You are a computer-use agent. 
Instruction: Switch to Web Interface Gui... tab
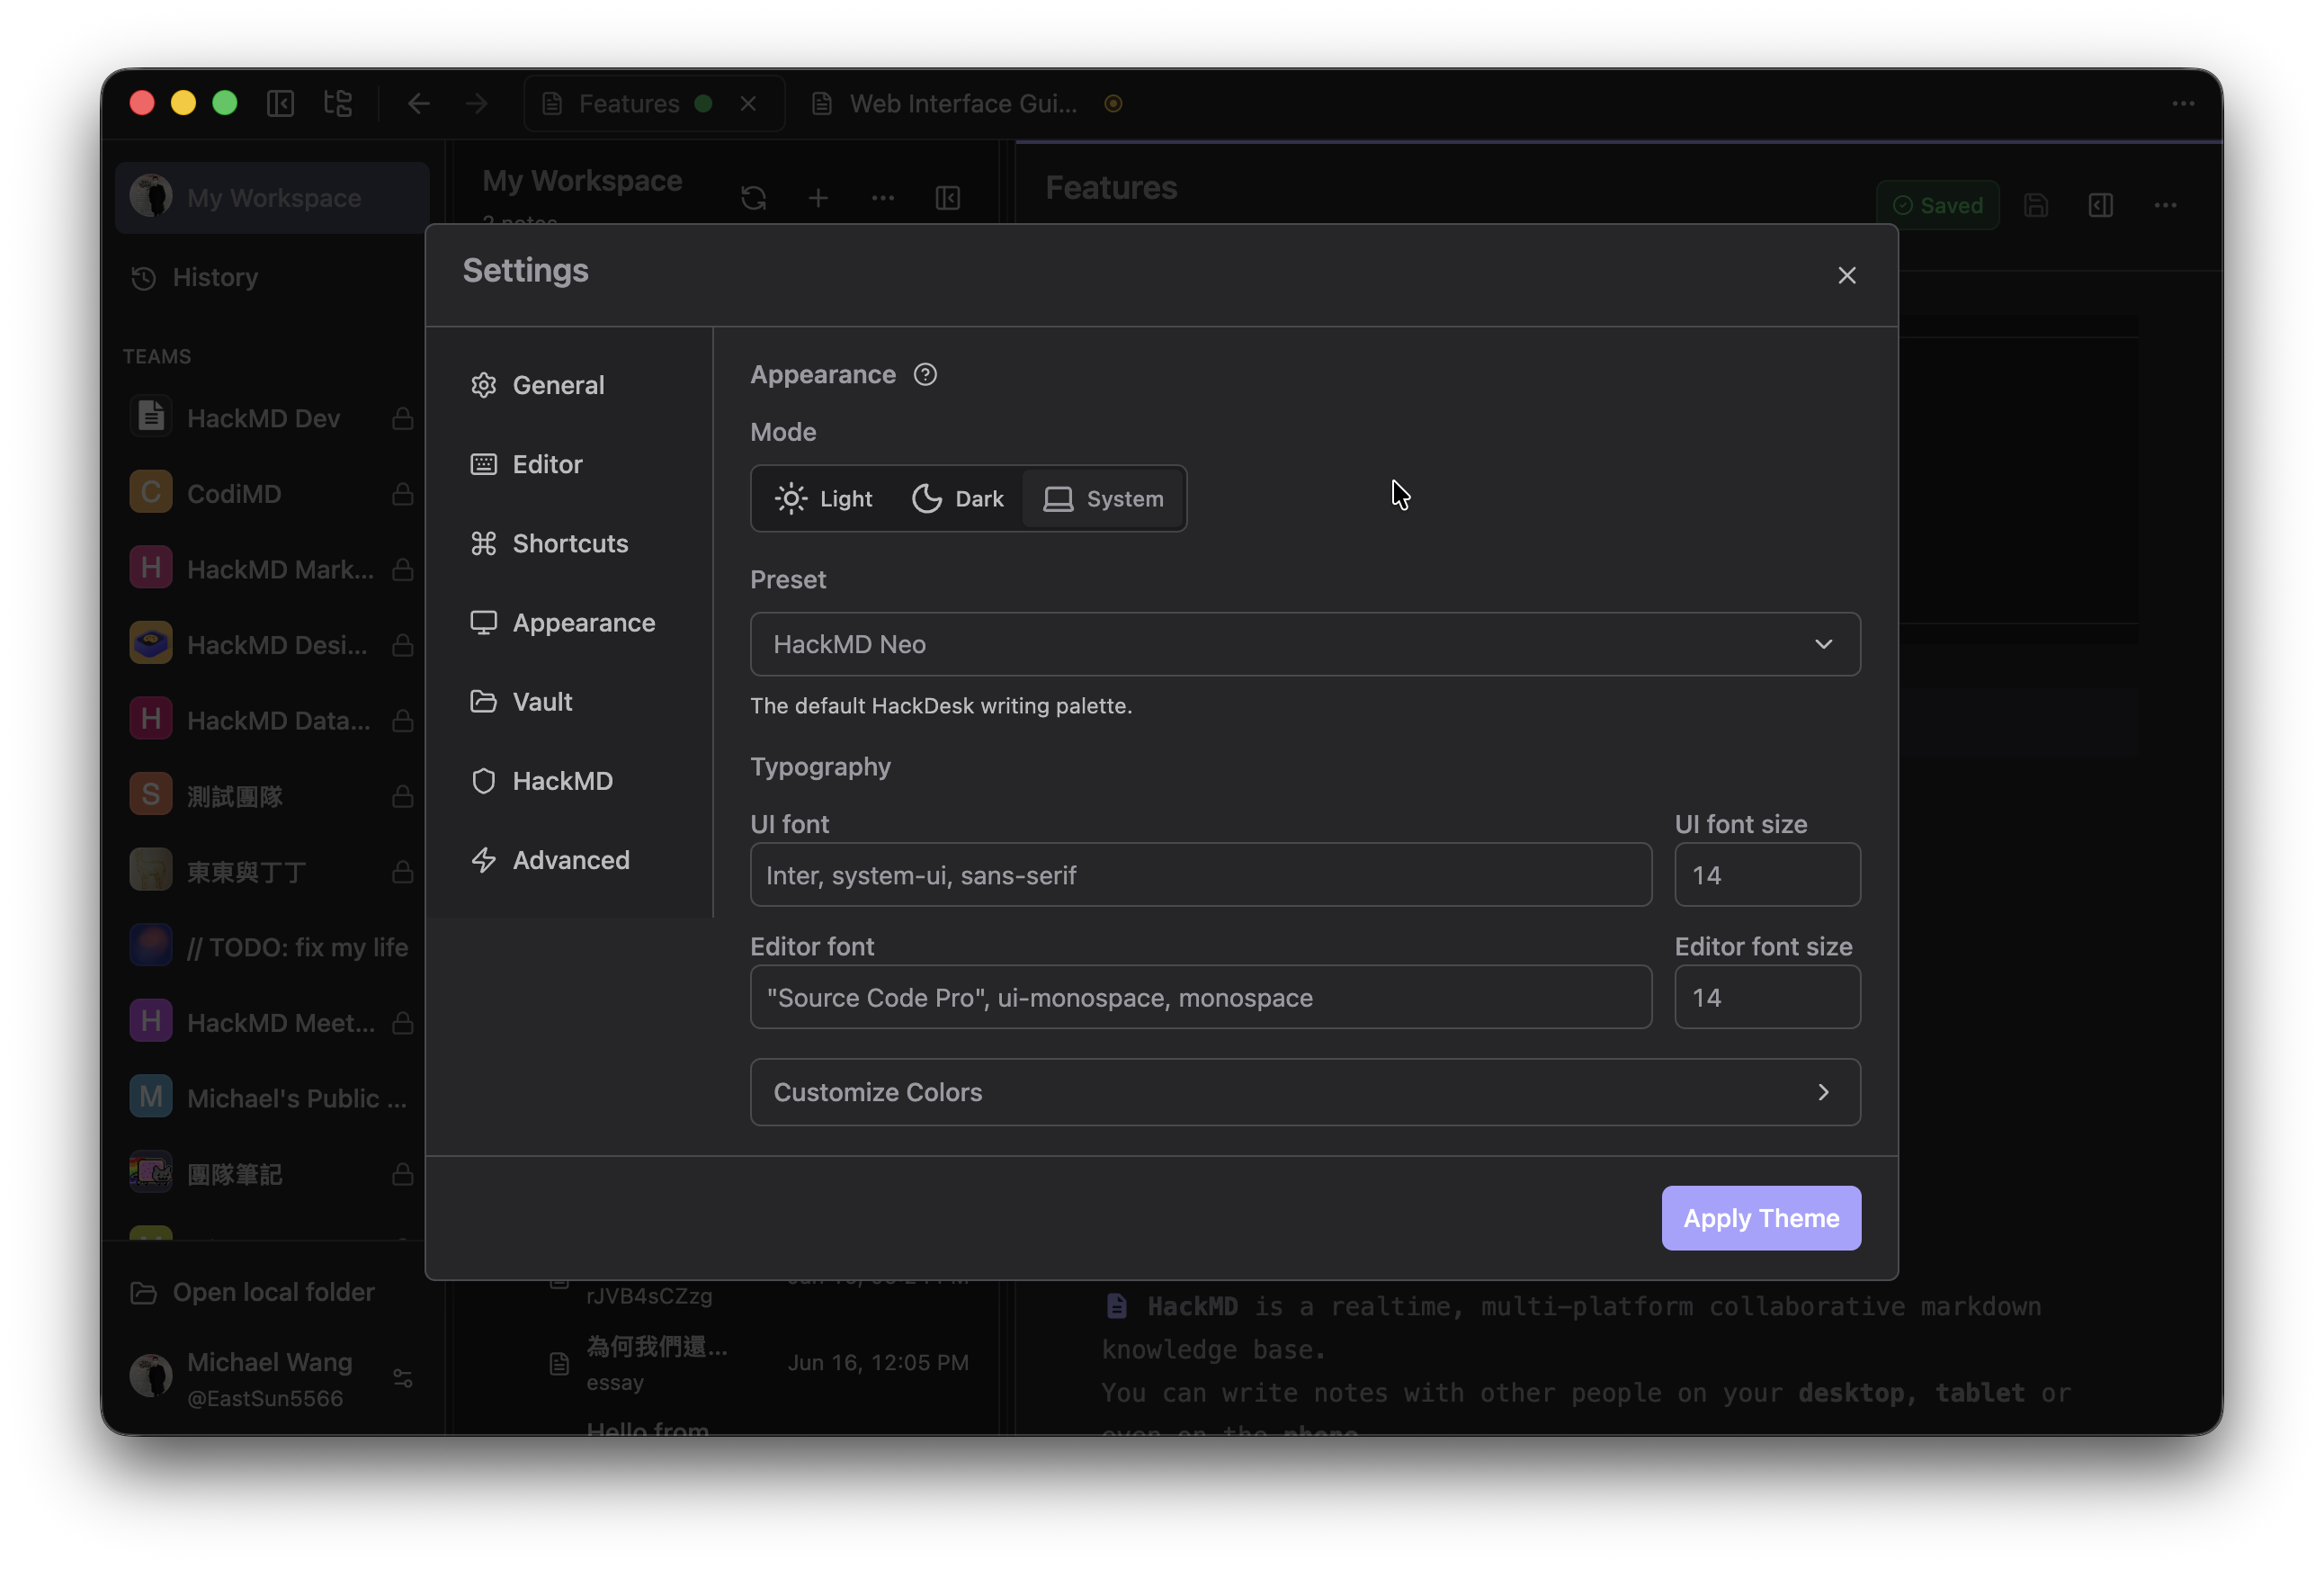(x=964, y=103)
